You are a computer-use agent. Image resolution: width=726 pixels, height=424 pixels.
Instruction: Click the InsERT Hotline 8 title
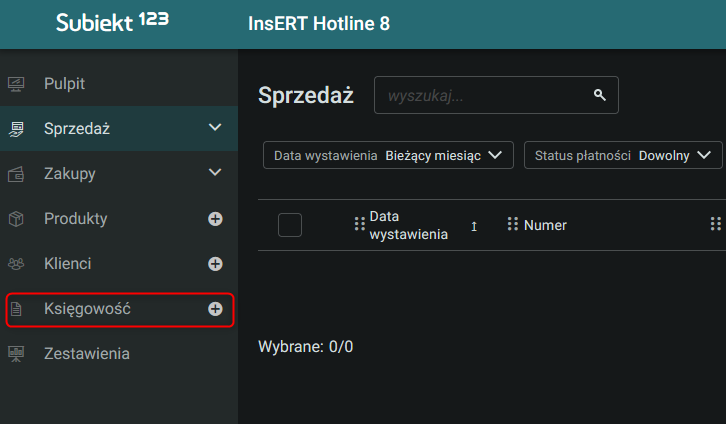pyautogui.click(x=319, y=23)
